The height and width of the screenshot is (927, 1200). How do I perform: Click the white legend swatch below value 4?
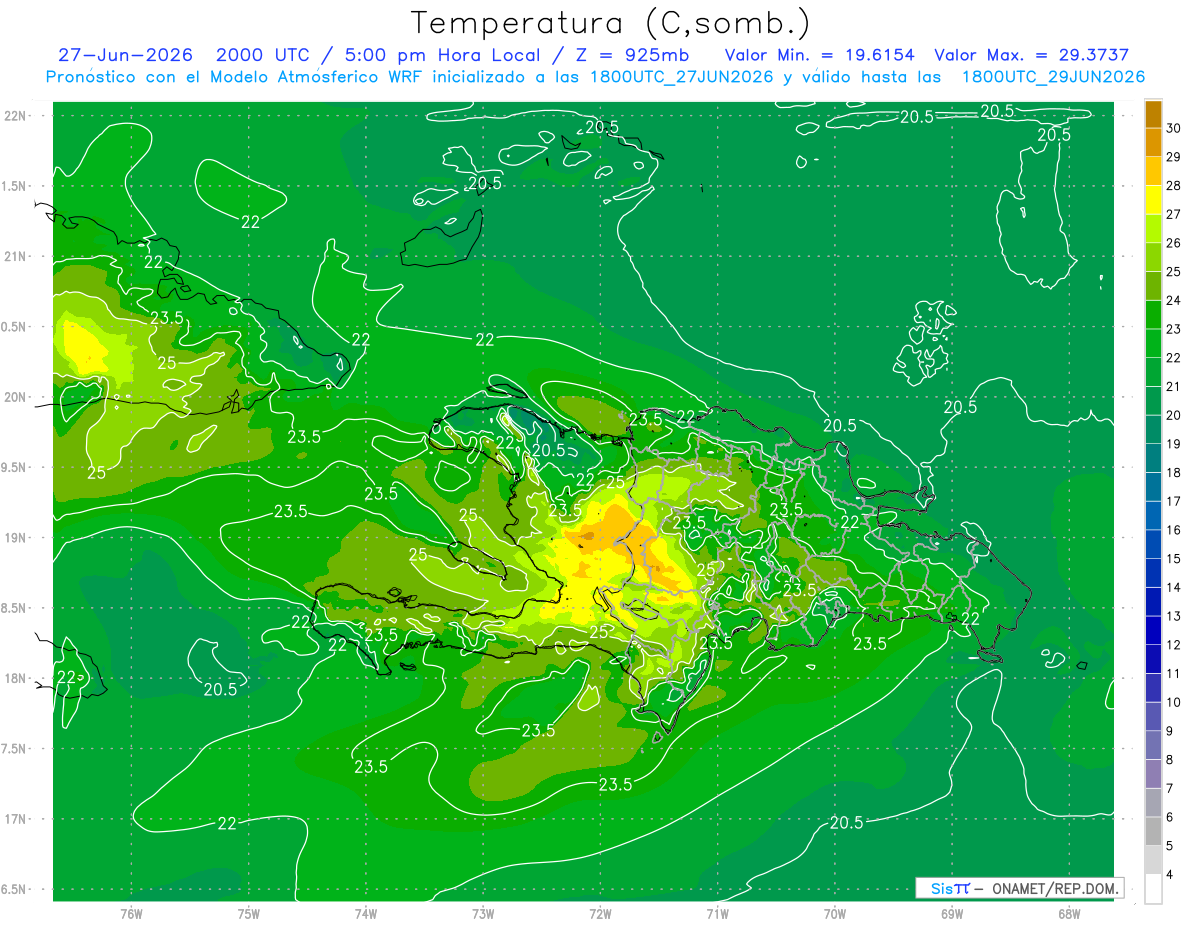pyautogui.click(x=1153, y=889)
